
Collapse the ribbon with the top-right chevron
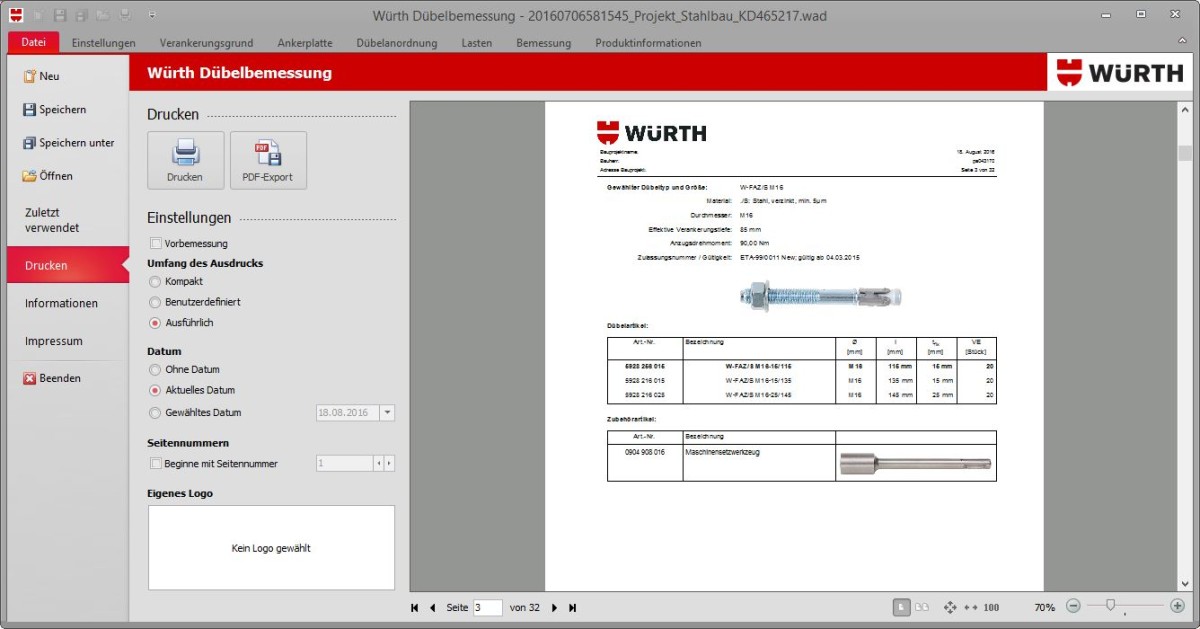pos(1182,40)
